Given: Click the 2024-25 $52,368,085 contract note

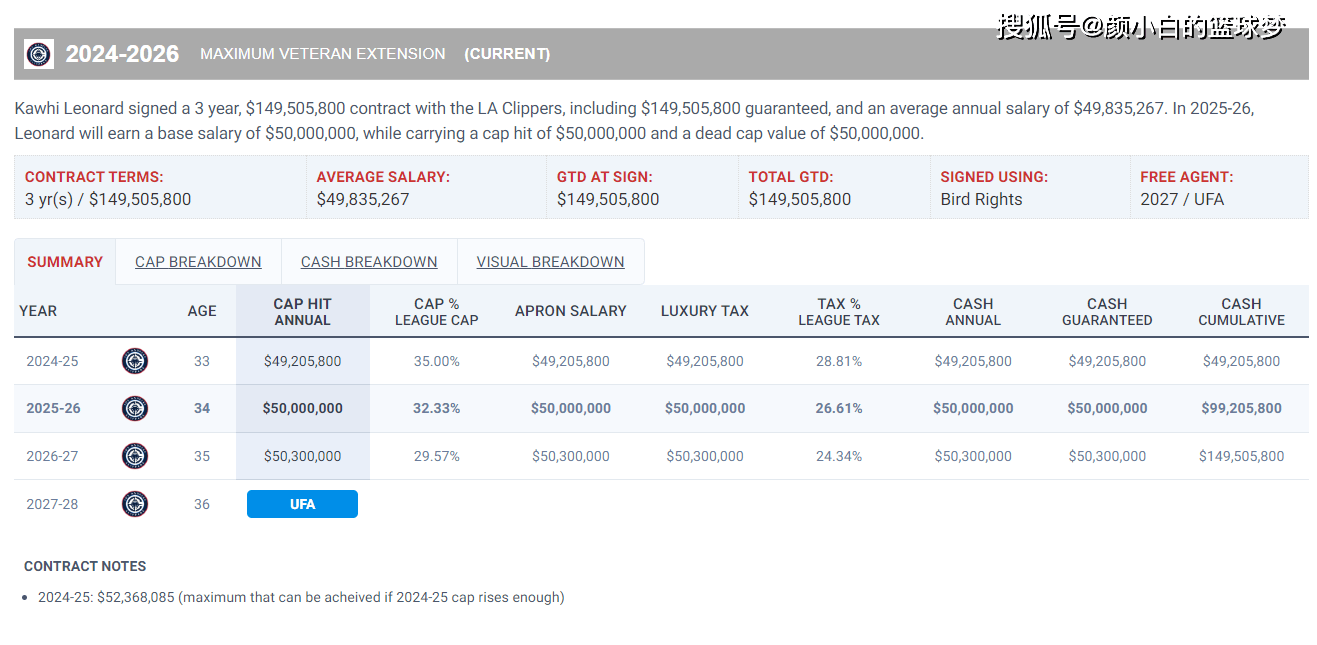Looking at the screenshot, I should [x=301, y=597].
